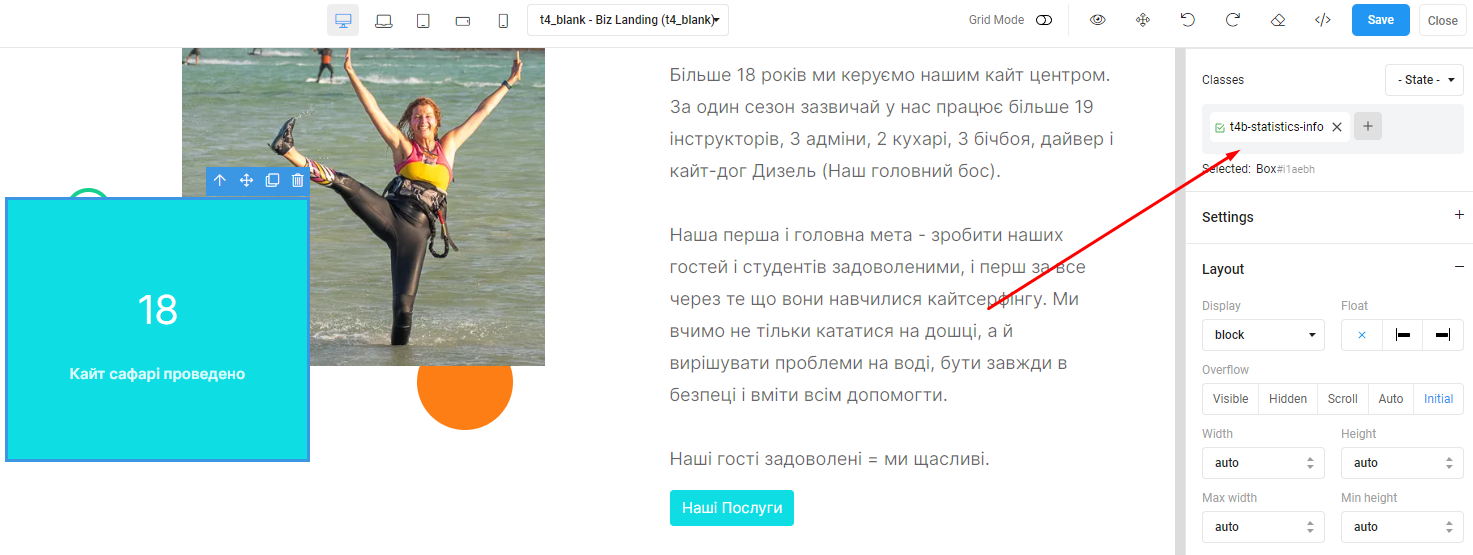Open the State dropdown
The height and width of the screenshot is (555, 1473).
point(1424,80)
